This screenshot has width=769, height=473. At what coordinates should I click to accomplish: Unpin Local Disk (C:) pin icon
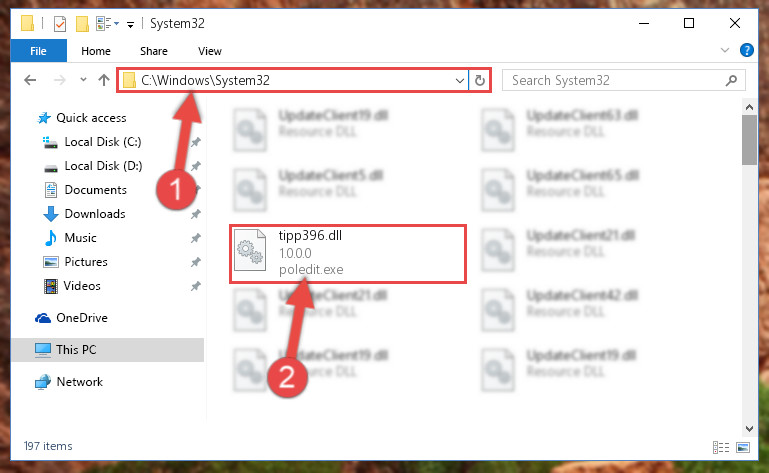[x=196, y=142]
